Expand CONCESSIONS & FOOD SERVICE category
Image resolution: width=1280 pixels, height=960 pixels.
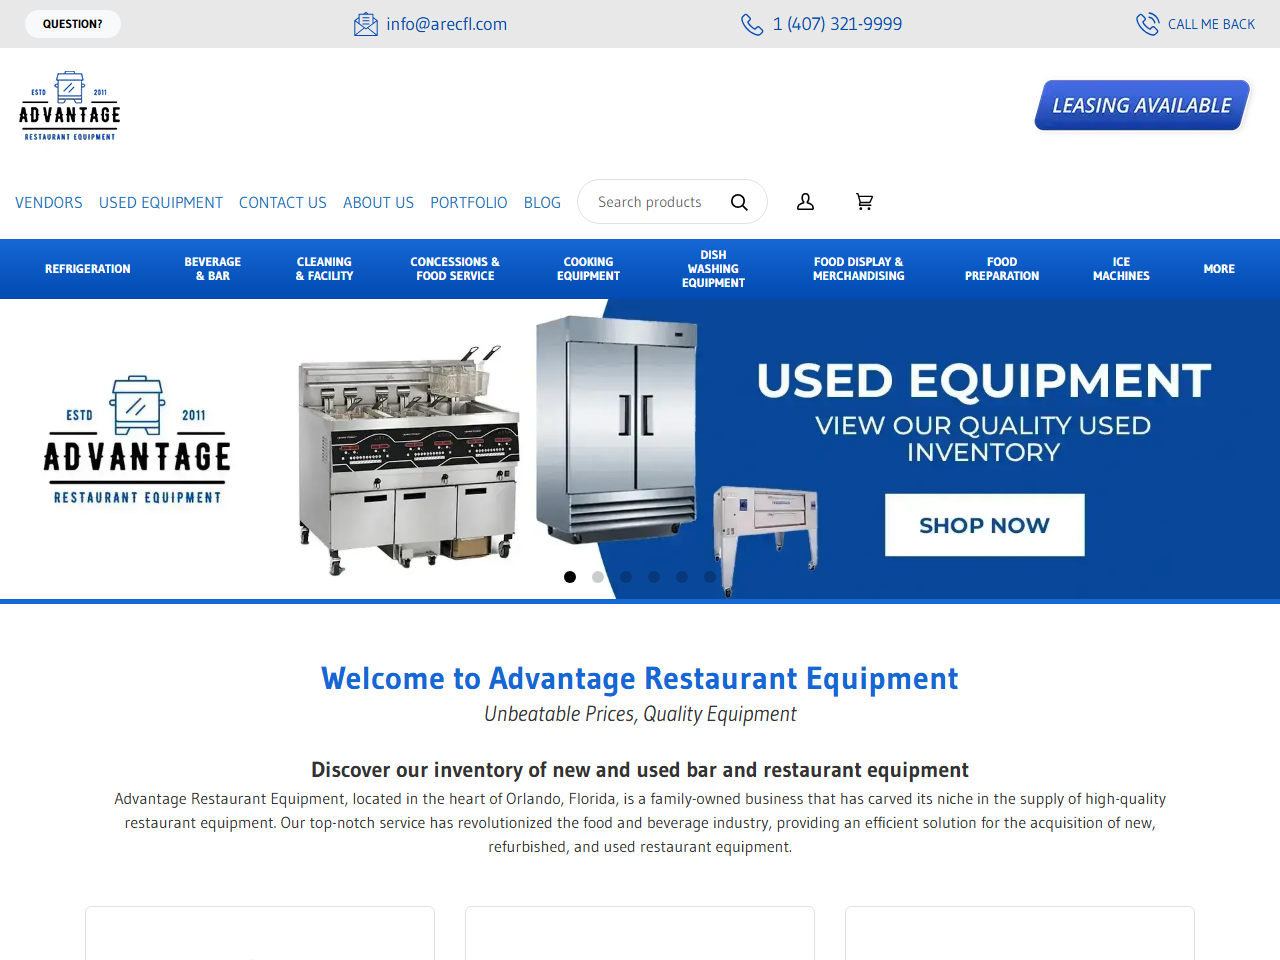click(x=455, y=269)
